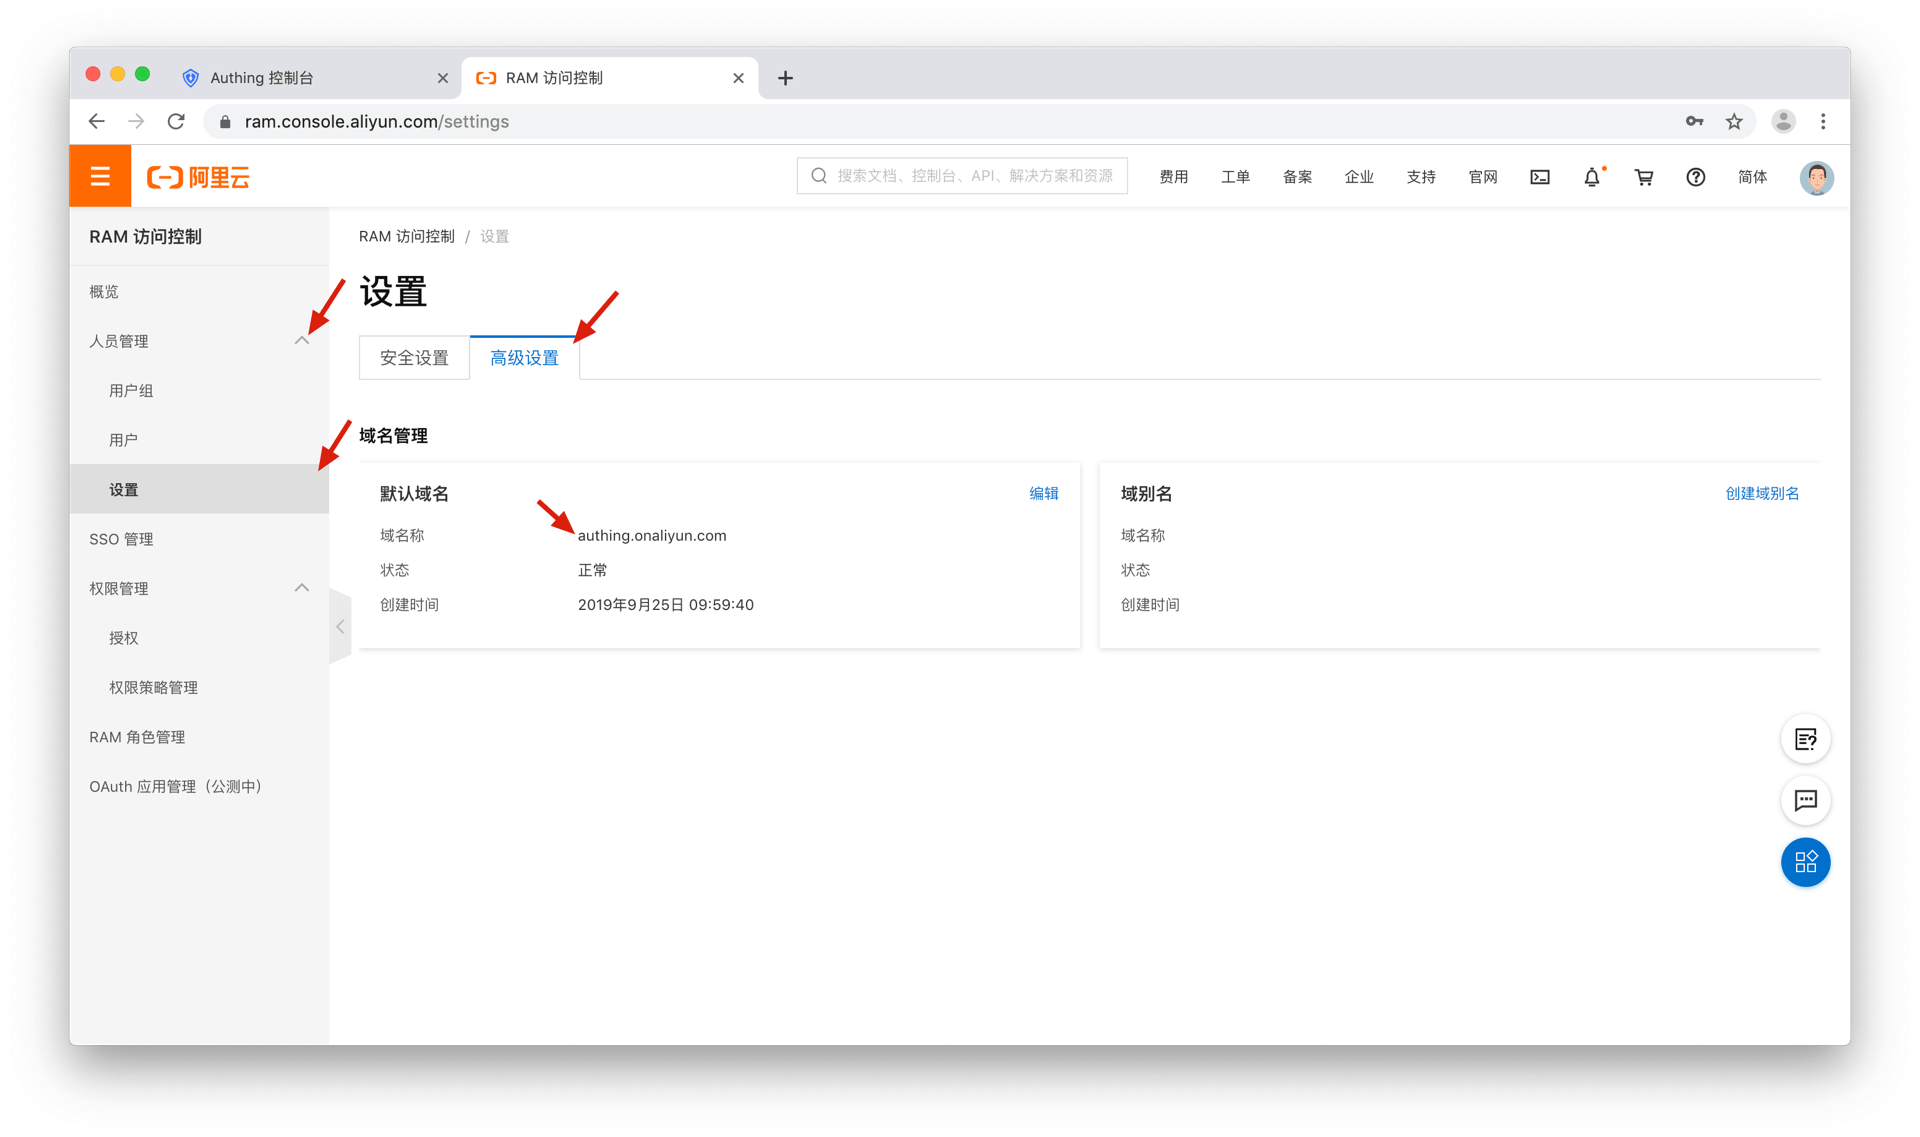Collapse the 人员管理 sidebar section
Image resolution: width=1920 pixels, height=1137 pixels.
[x=302, y=341]
